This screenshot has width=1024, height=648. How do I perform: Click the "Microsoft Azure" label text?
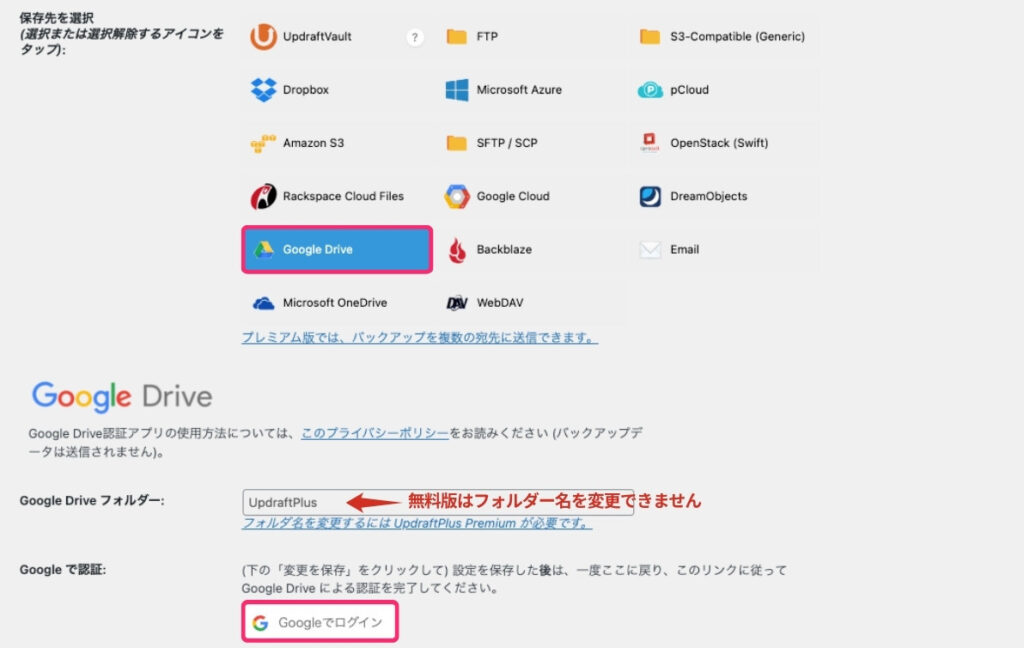(519, 89)
